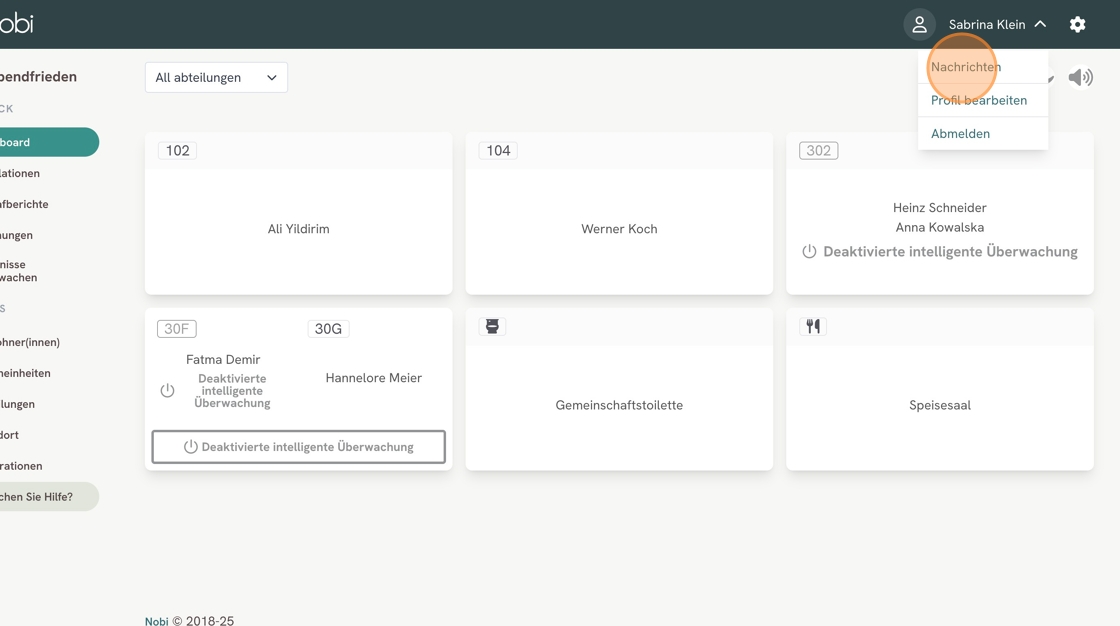Click room badge 302

(x=819, y=151)
